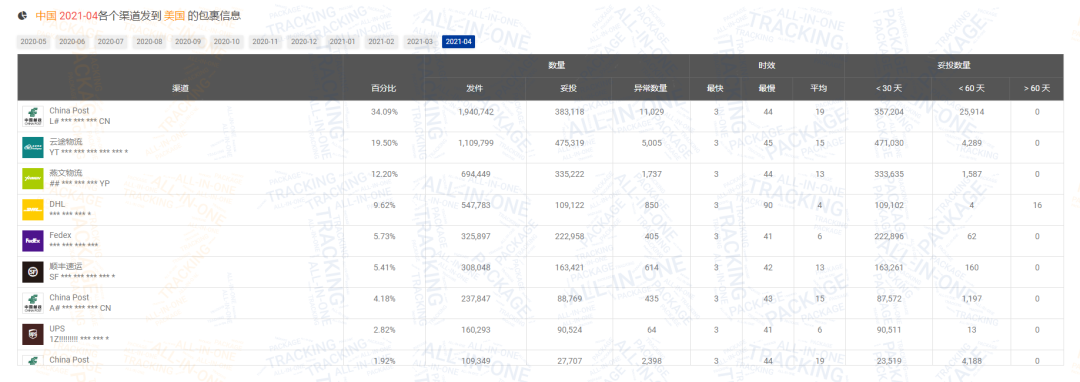1080x382 pixels.
Task: Click the yellow DHL logo
Action: pos(33,210)
